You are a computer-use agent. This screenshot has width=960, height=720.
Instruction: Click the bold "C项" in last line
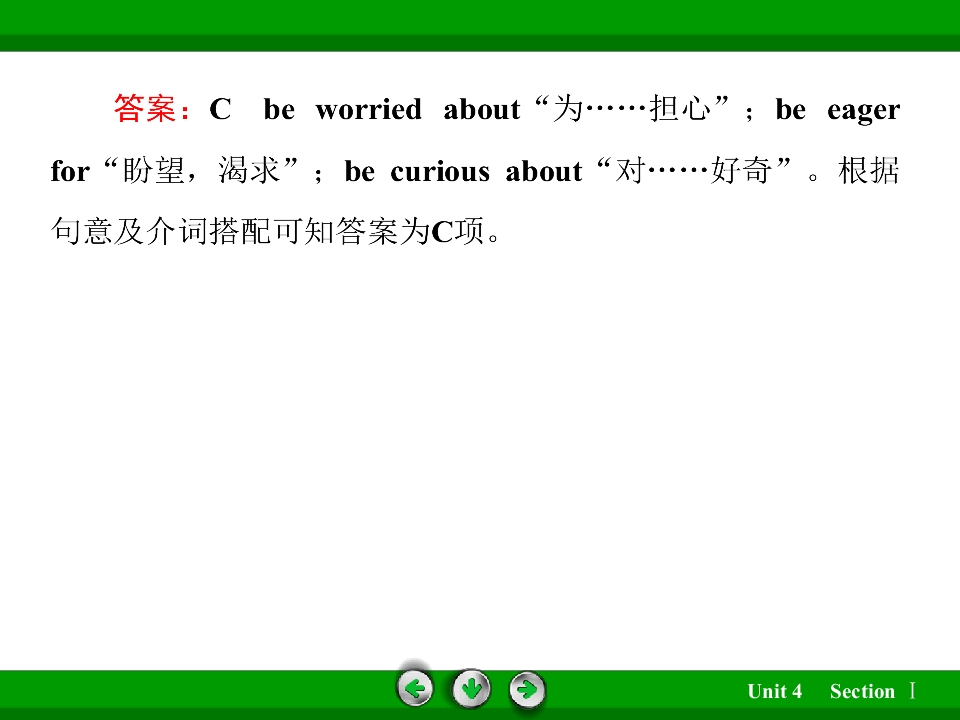click(458, 231)
